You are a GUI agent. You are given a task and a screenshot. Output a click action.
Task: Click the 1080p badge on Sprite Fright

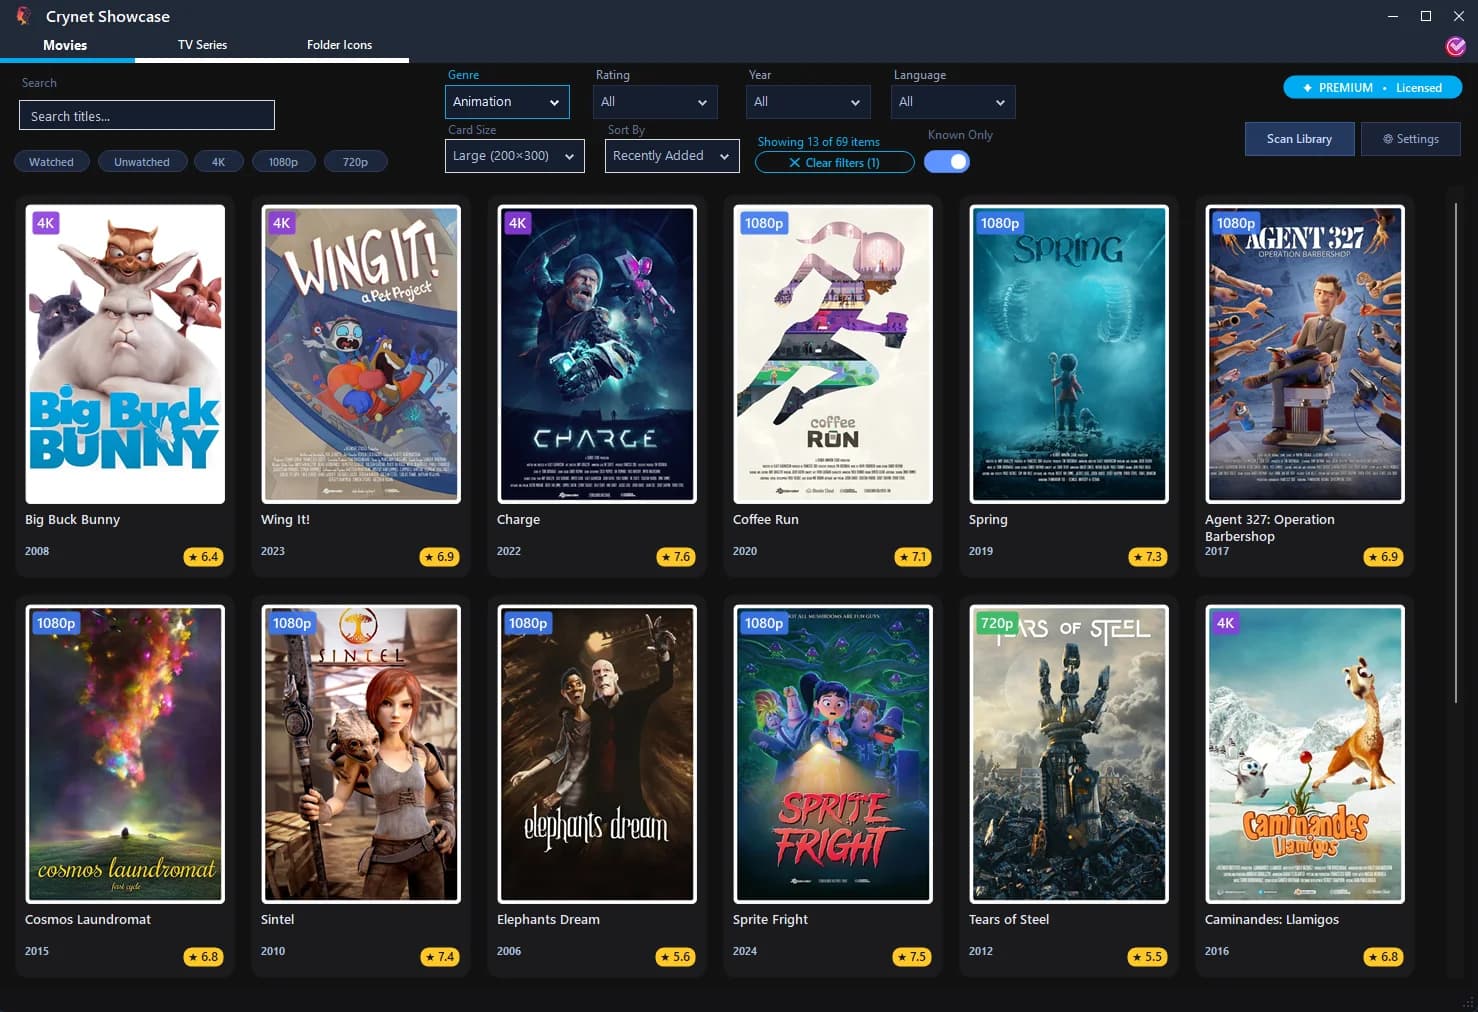[x=764, y=623]
